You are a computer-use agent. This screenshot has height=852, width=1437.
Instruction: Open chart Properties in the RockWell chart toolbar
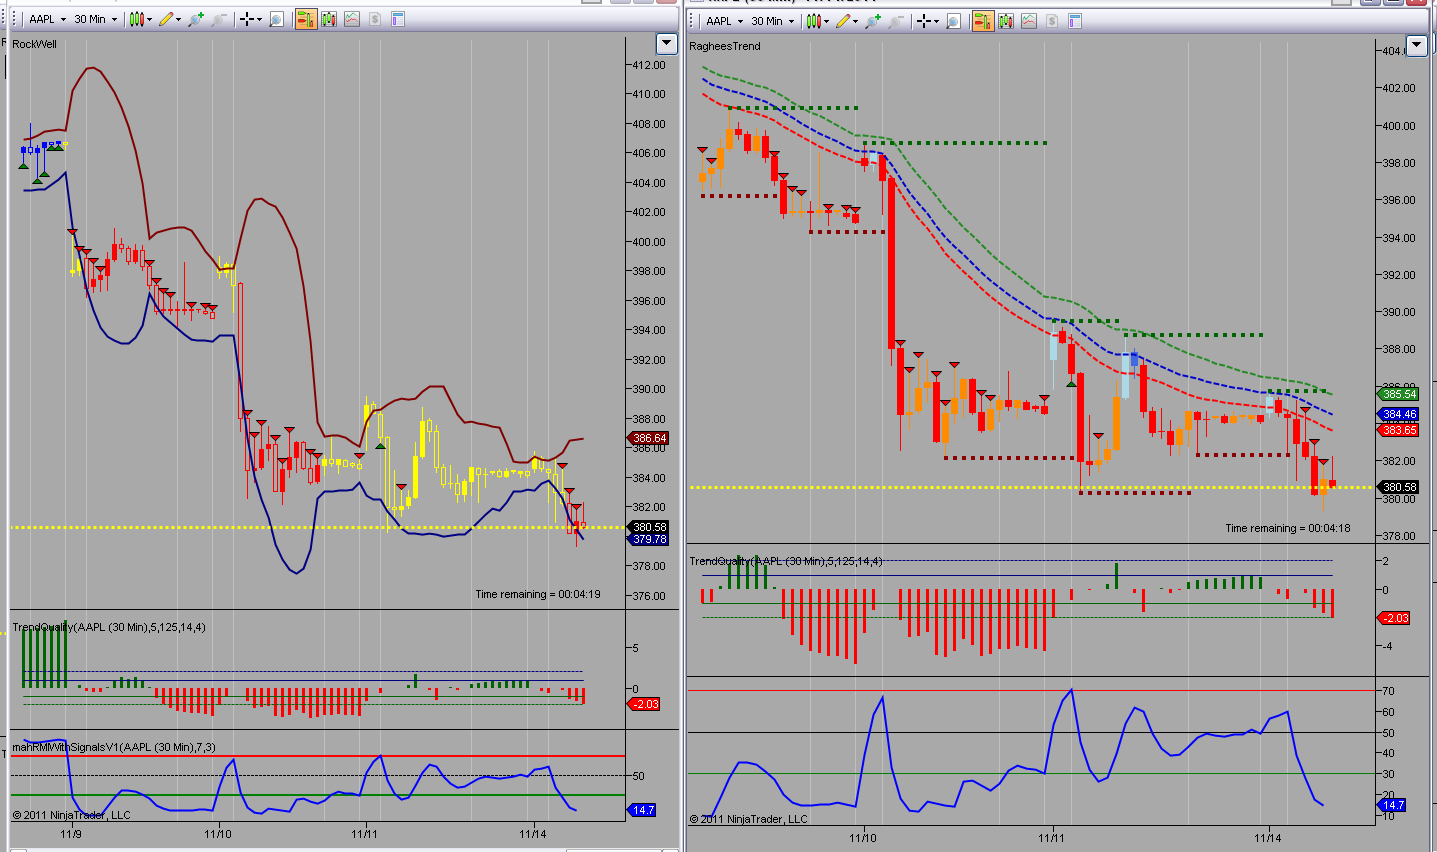[x=398, y=19]
